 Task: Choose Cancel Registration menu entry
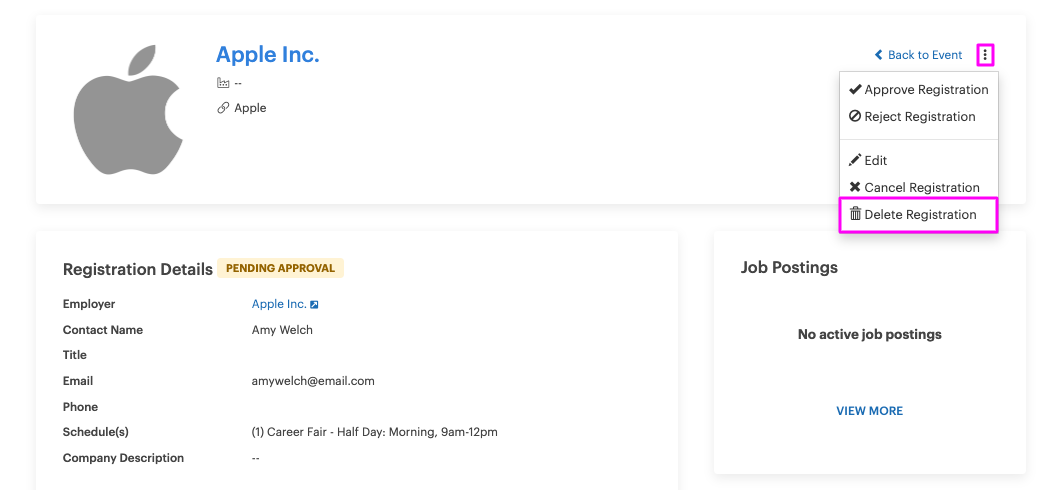918,187
